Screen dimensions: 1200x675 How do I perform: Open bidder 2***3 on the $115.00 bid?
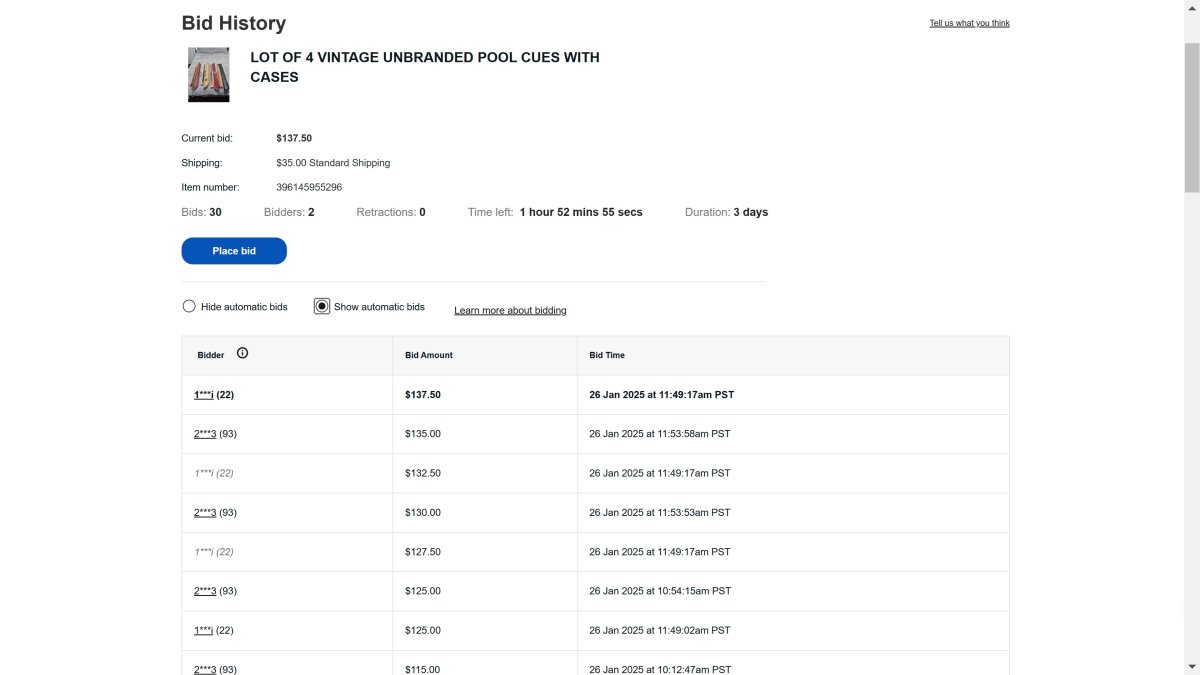pos(204,668)
